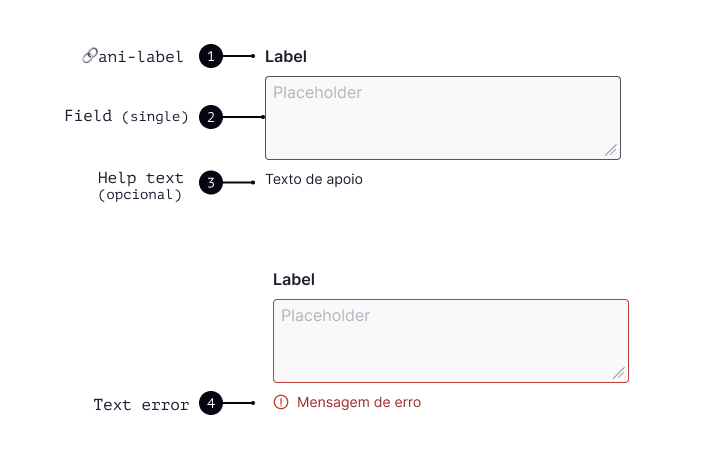Click the numbered marker 1 circle
719x451 pixels.
pos(211,56)
